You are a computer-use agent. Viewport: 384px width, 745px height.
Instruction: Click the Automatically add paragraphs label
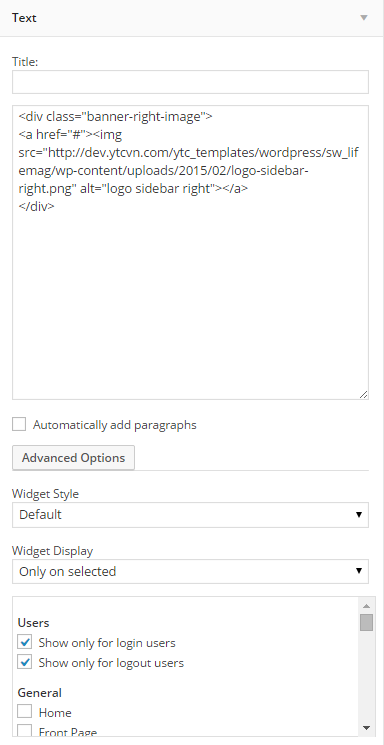coord(115,425)
